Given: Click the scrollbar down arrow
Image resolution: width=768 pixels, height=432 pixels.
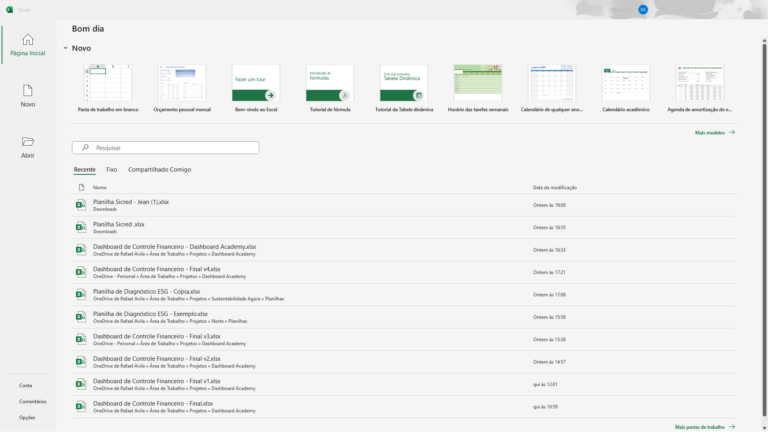Looking at the screenshot, I should pos(764,428).
